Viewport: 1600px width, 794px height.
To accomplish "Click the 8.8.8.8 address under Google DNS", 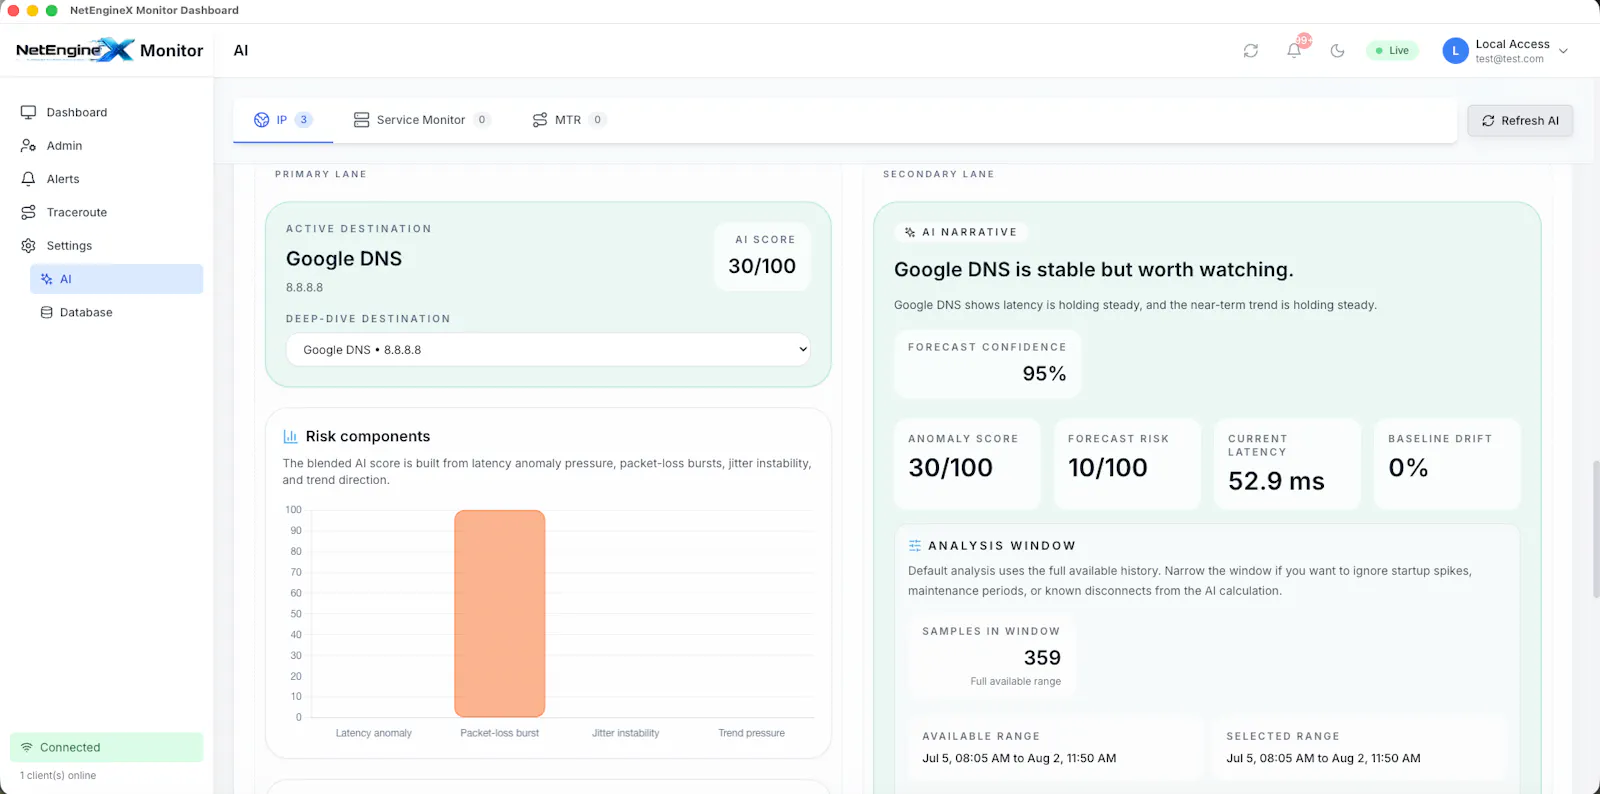I will point(305,288).
